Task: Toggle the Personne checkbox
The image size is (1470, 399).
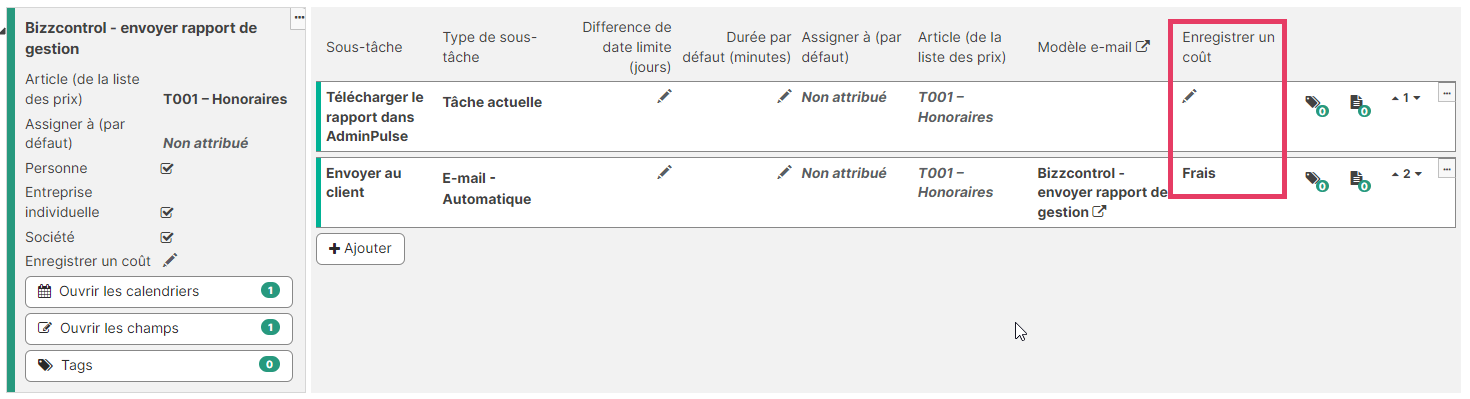Action: tap(168, 168)
